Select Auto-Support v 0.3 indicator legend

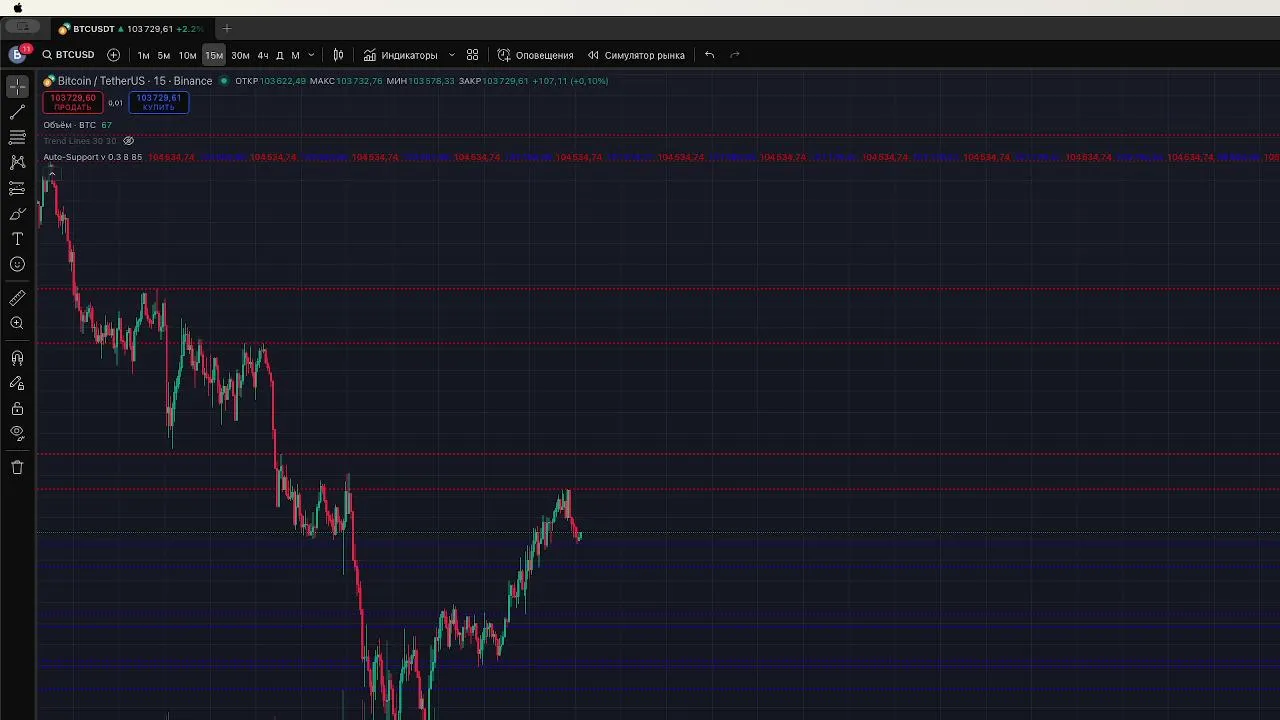coord(92,157)
